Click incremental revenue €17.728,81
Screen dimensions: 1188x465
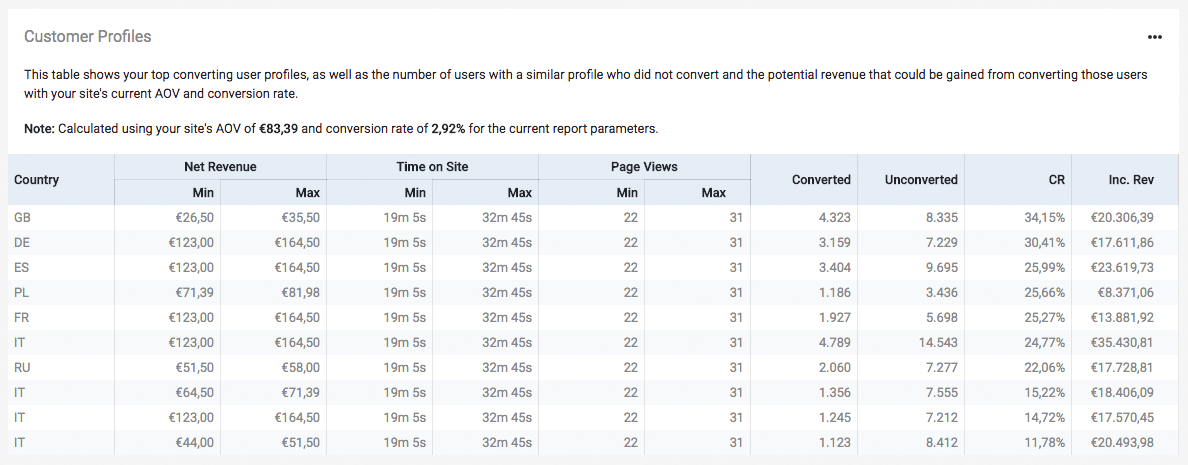[1123, 367]
